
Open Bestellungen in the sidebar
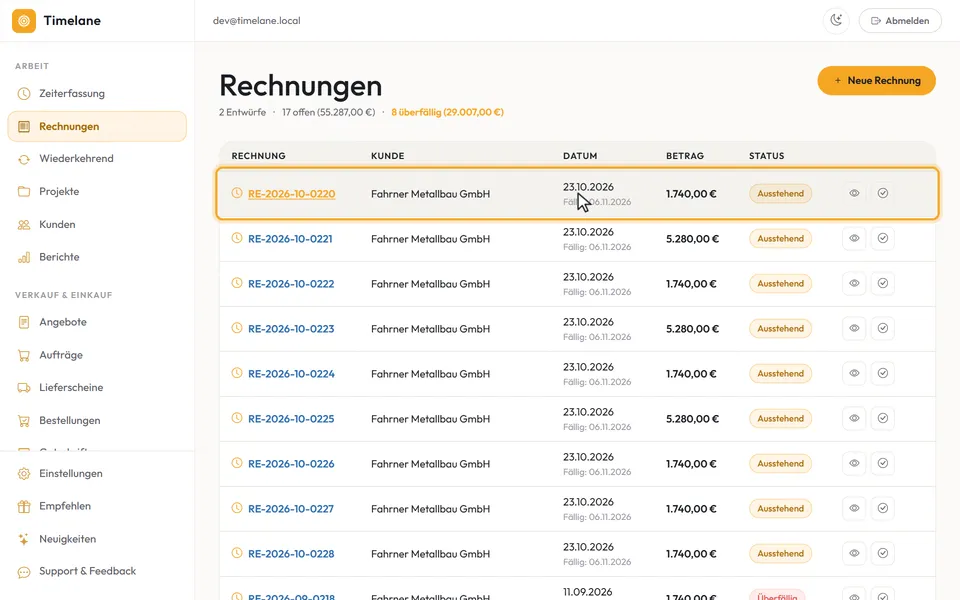coord(97,421)
